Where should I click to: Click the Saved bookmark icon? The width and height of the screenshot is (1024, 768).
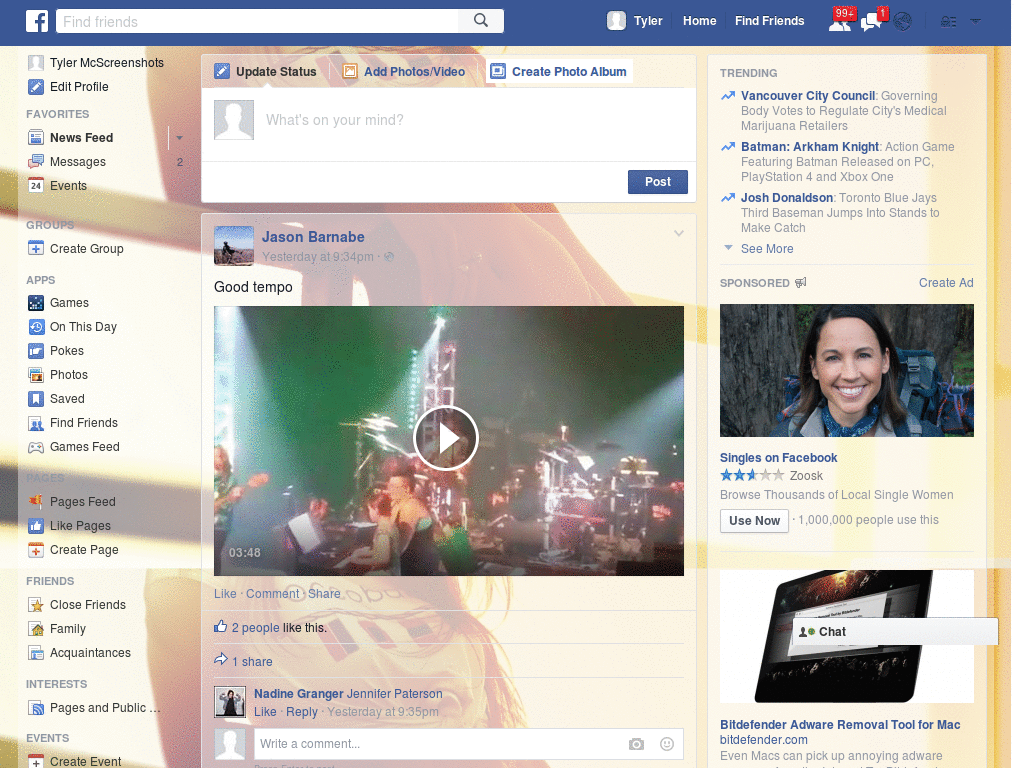pyautogui.click(x=36, y=399)
